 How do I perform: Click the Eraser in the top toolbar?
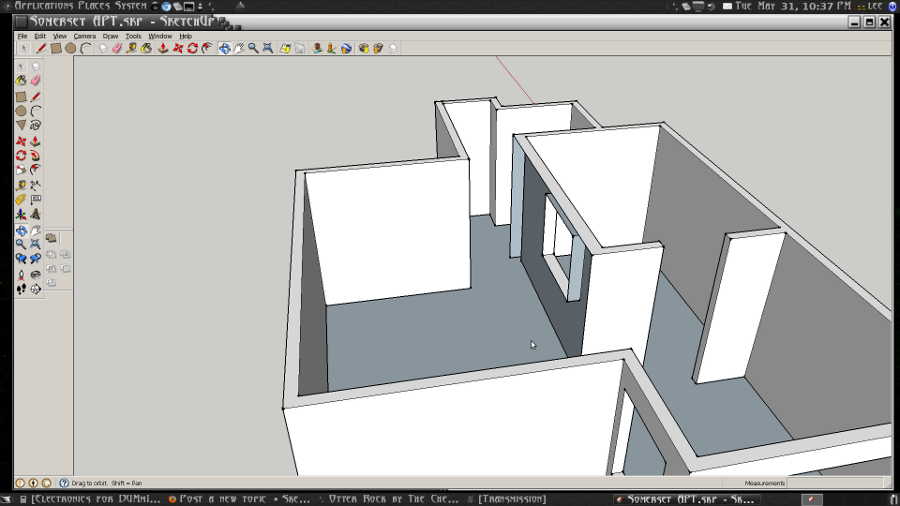116,48
